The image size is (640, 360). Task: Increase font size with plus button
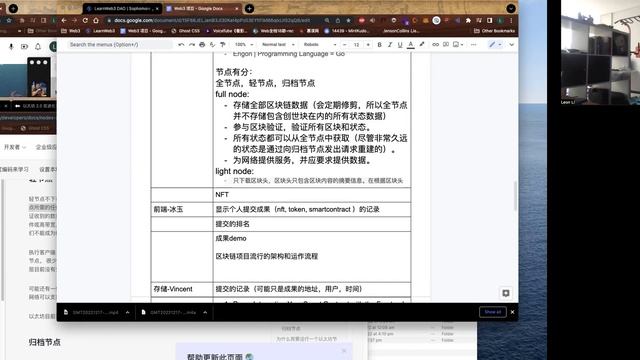(368, 44)
